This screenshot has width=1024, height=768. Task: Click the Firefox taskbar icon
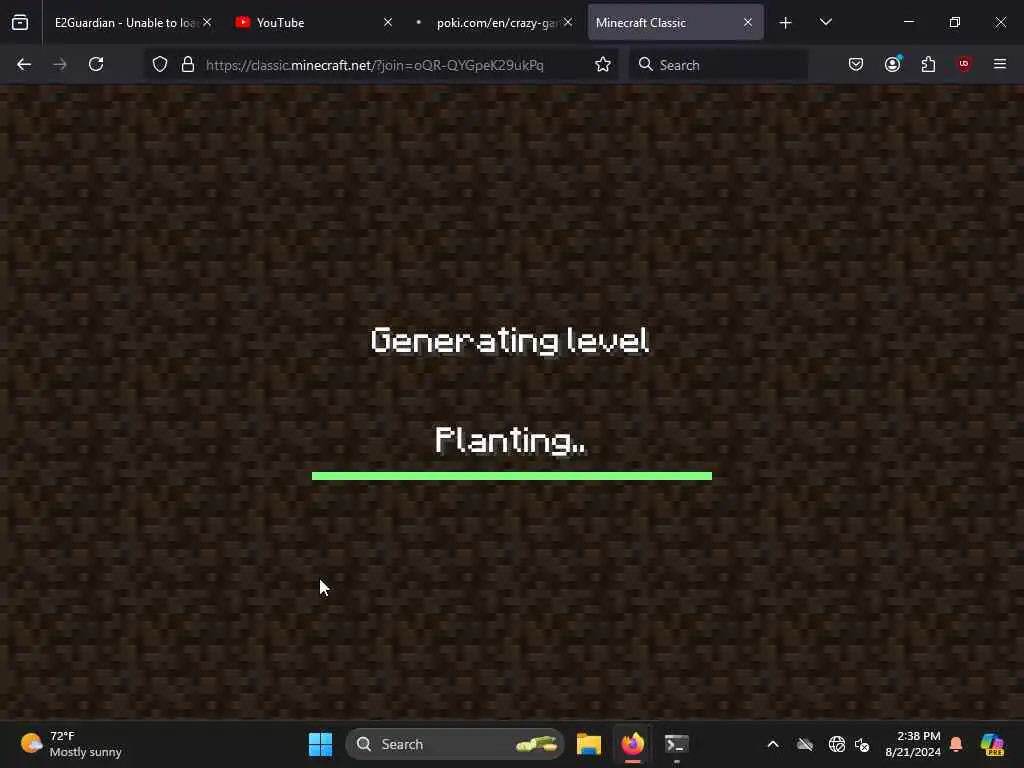633,744
